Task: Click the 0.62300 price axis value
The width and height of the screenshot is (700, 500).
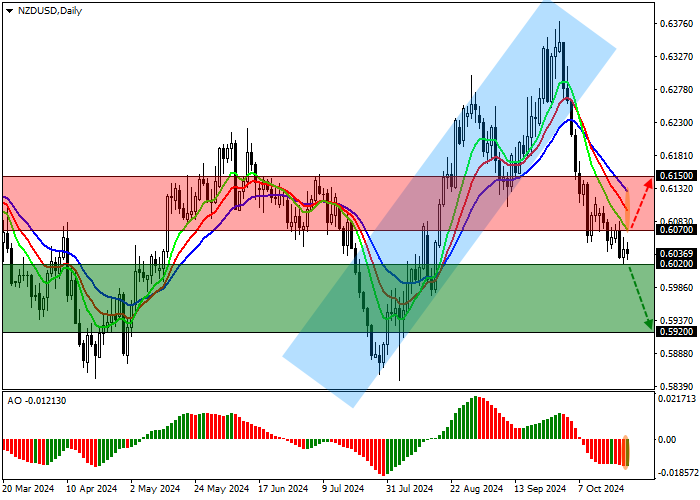Action: (676, 123)
